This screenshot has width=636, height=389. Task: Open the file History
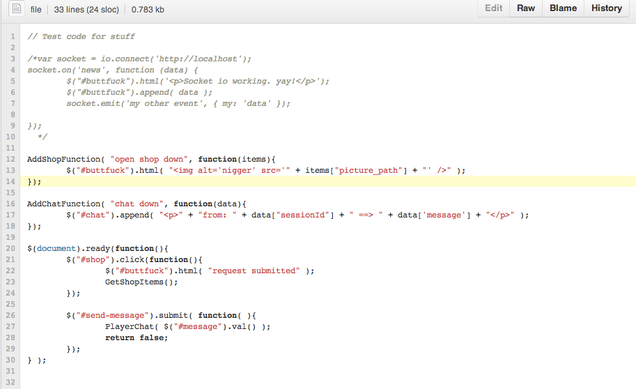tap(606, 8)
